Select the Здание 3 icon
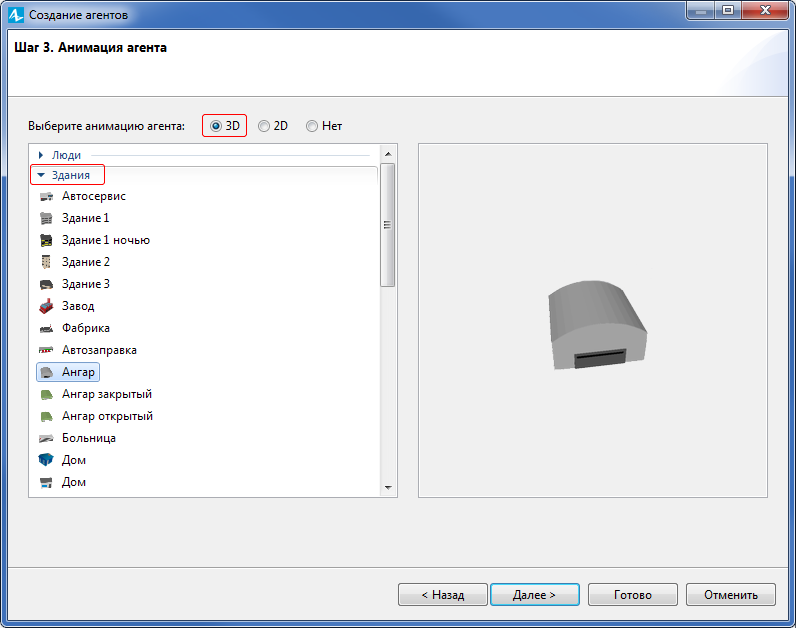 click(x=46, y=284)
